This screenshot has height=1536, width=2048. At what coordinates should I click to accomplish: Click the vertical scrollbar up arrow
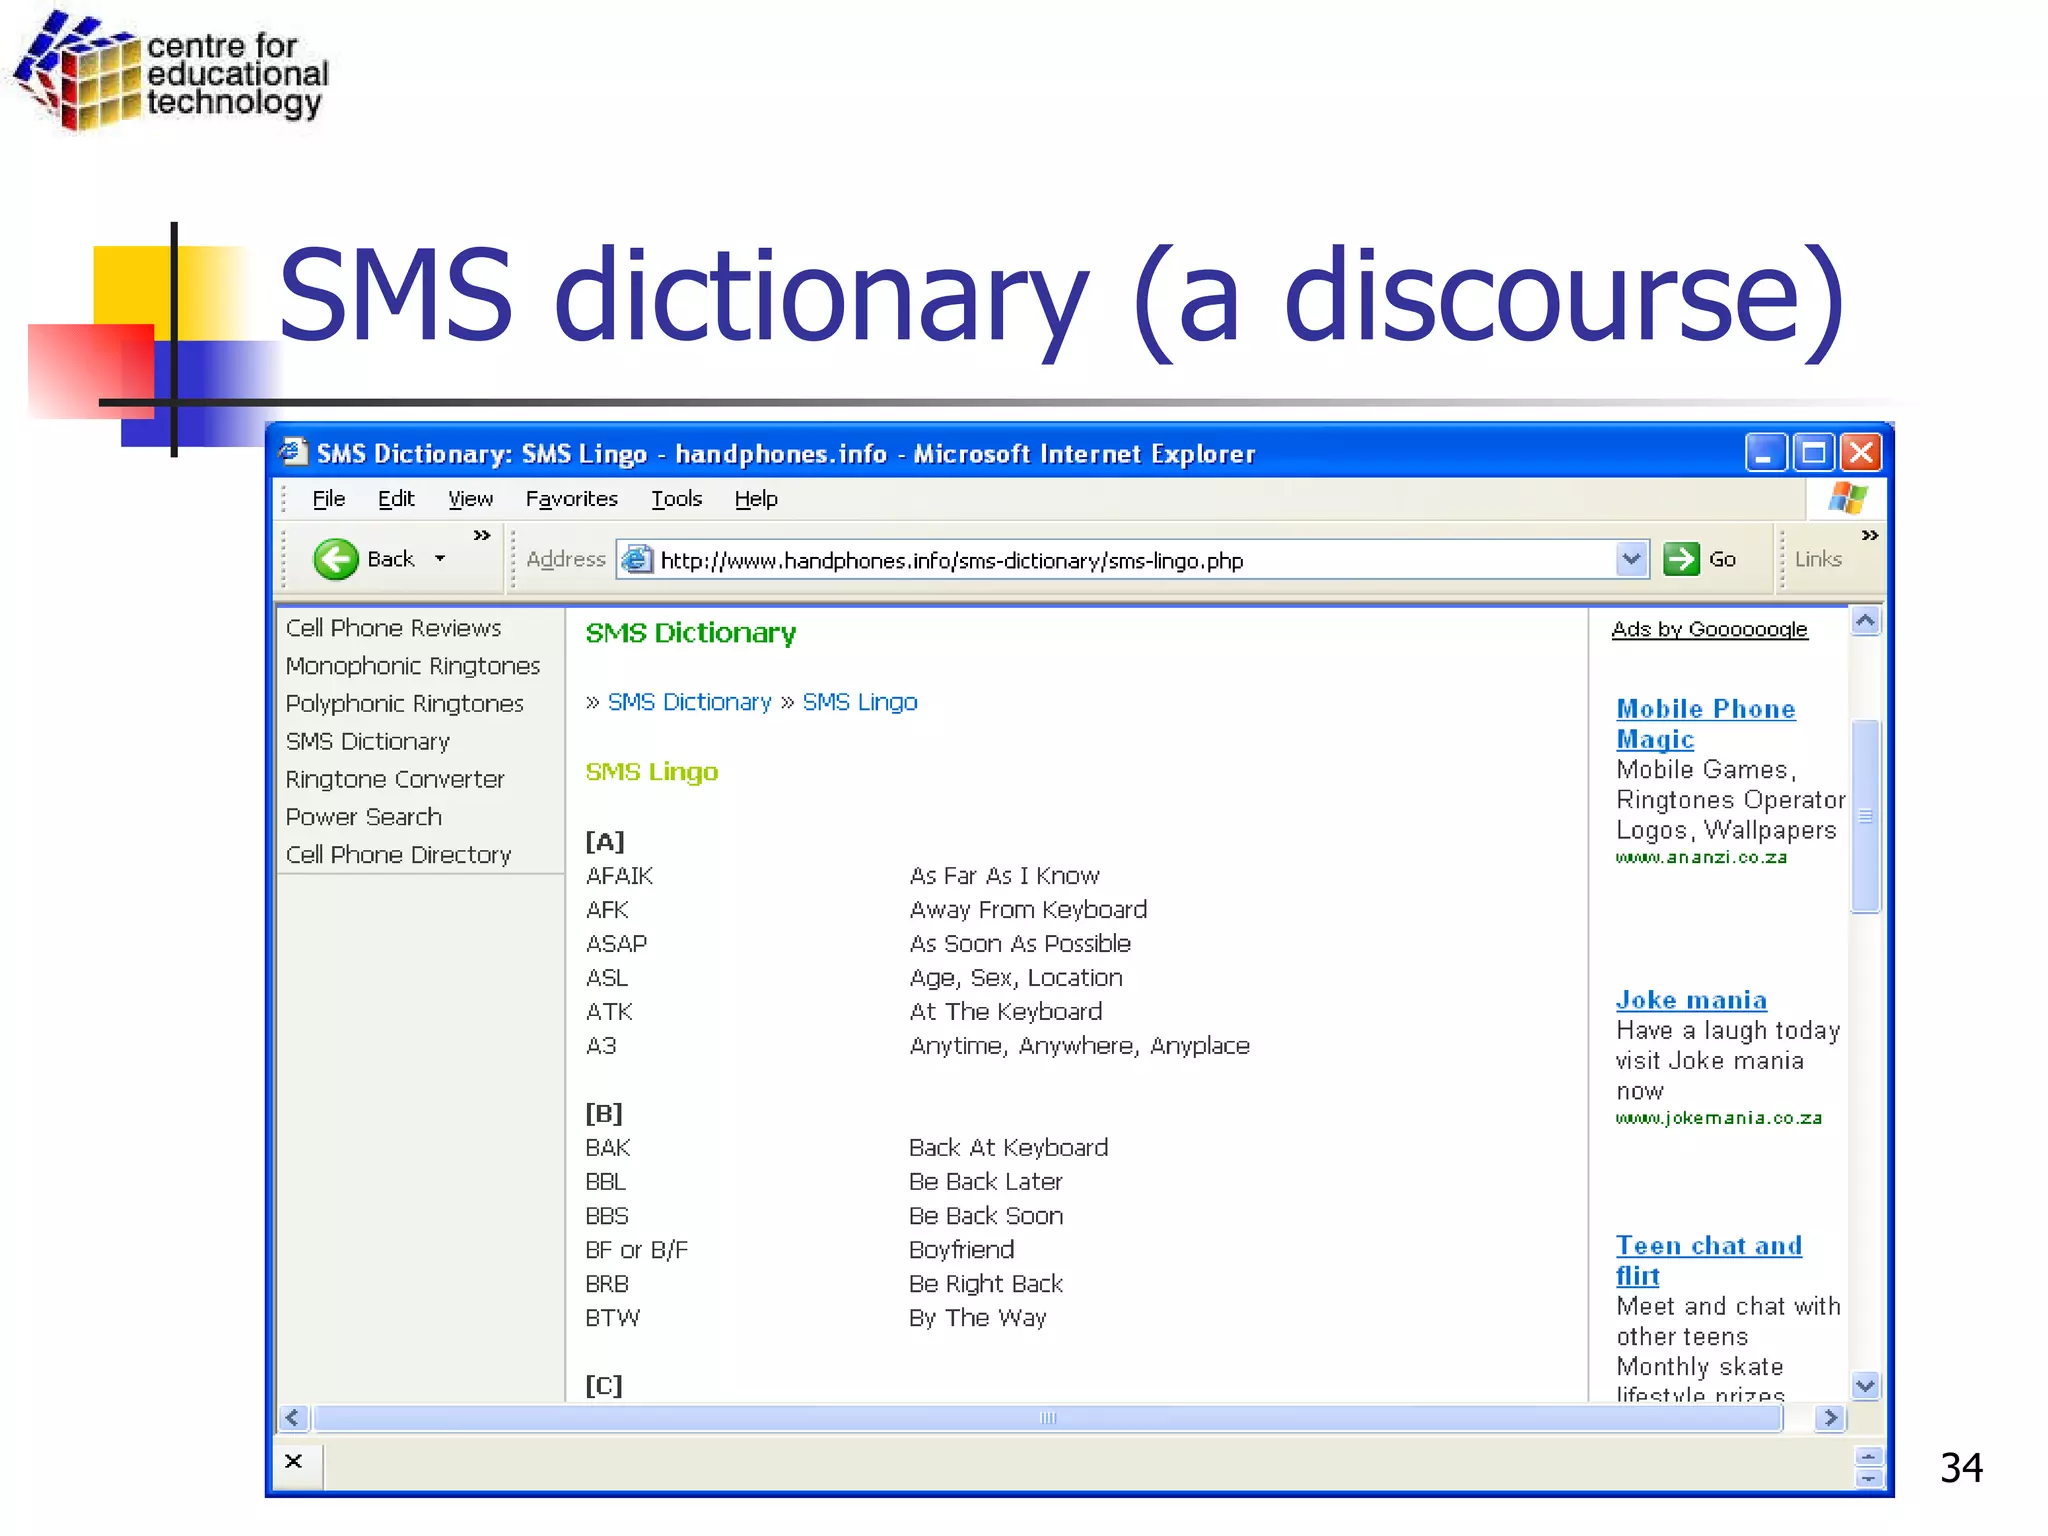[x=1865, y=621]
